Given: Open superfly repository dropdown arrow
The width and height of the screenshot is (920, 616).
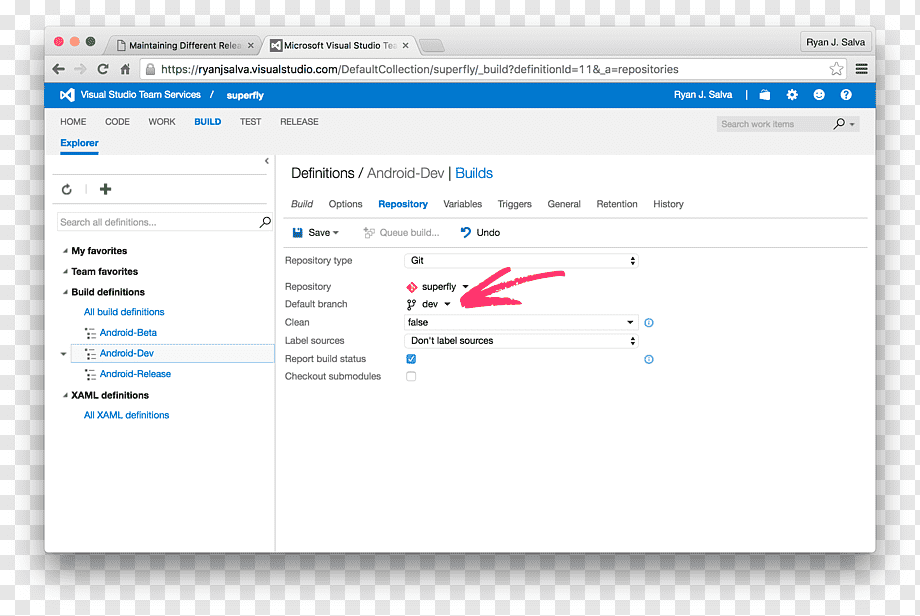Looking at the screenshot, I should (465, 287).
